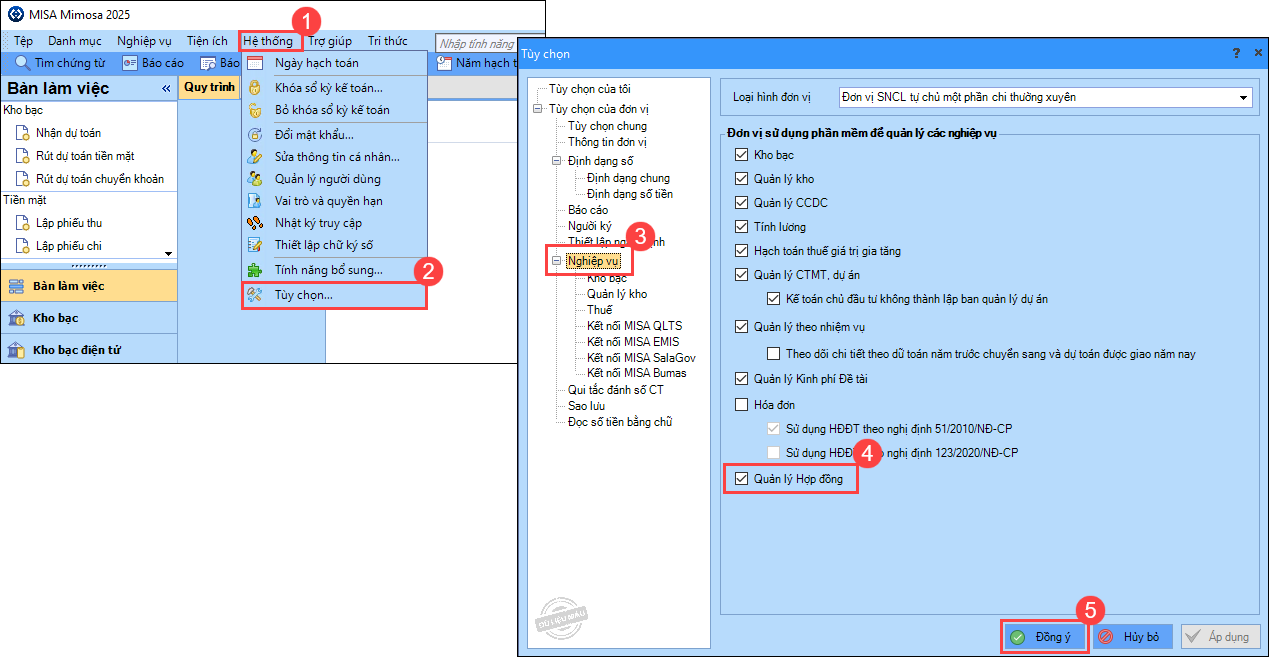Collapse the Nghiệp vụ tree node expander

pos(557,261)
